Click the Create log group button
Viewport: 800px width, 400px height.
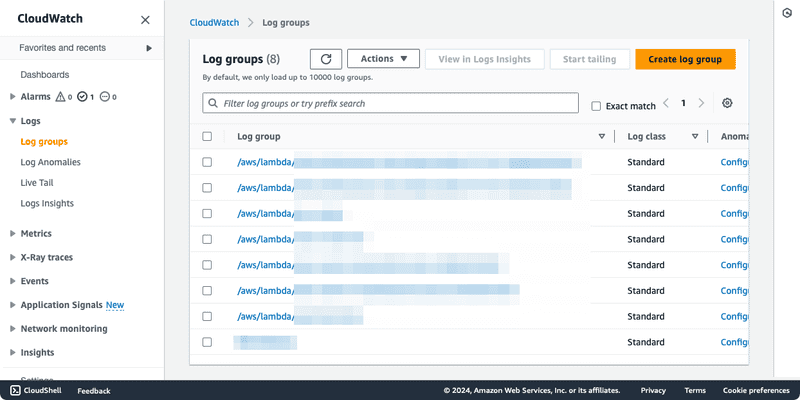[685, 59]
